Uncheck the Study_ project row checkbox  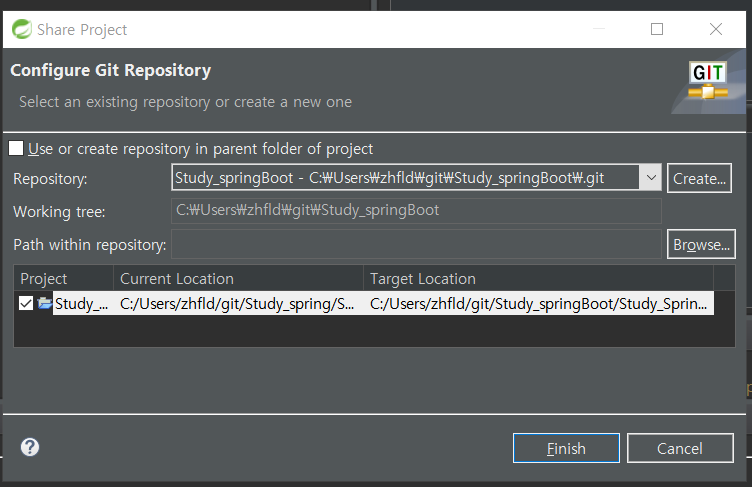tap(26, 303)
